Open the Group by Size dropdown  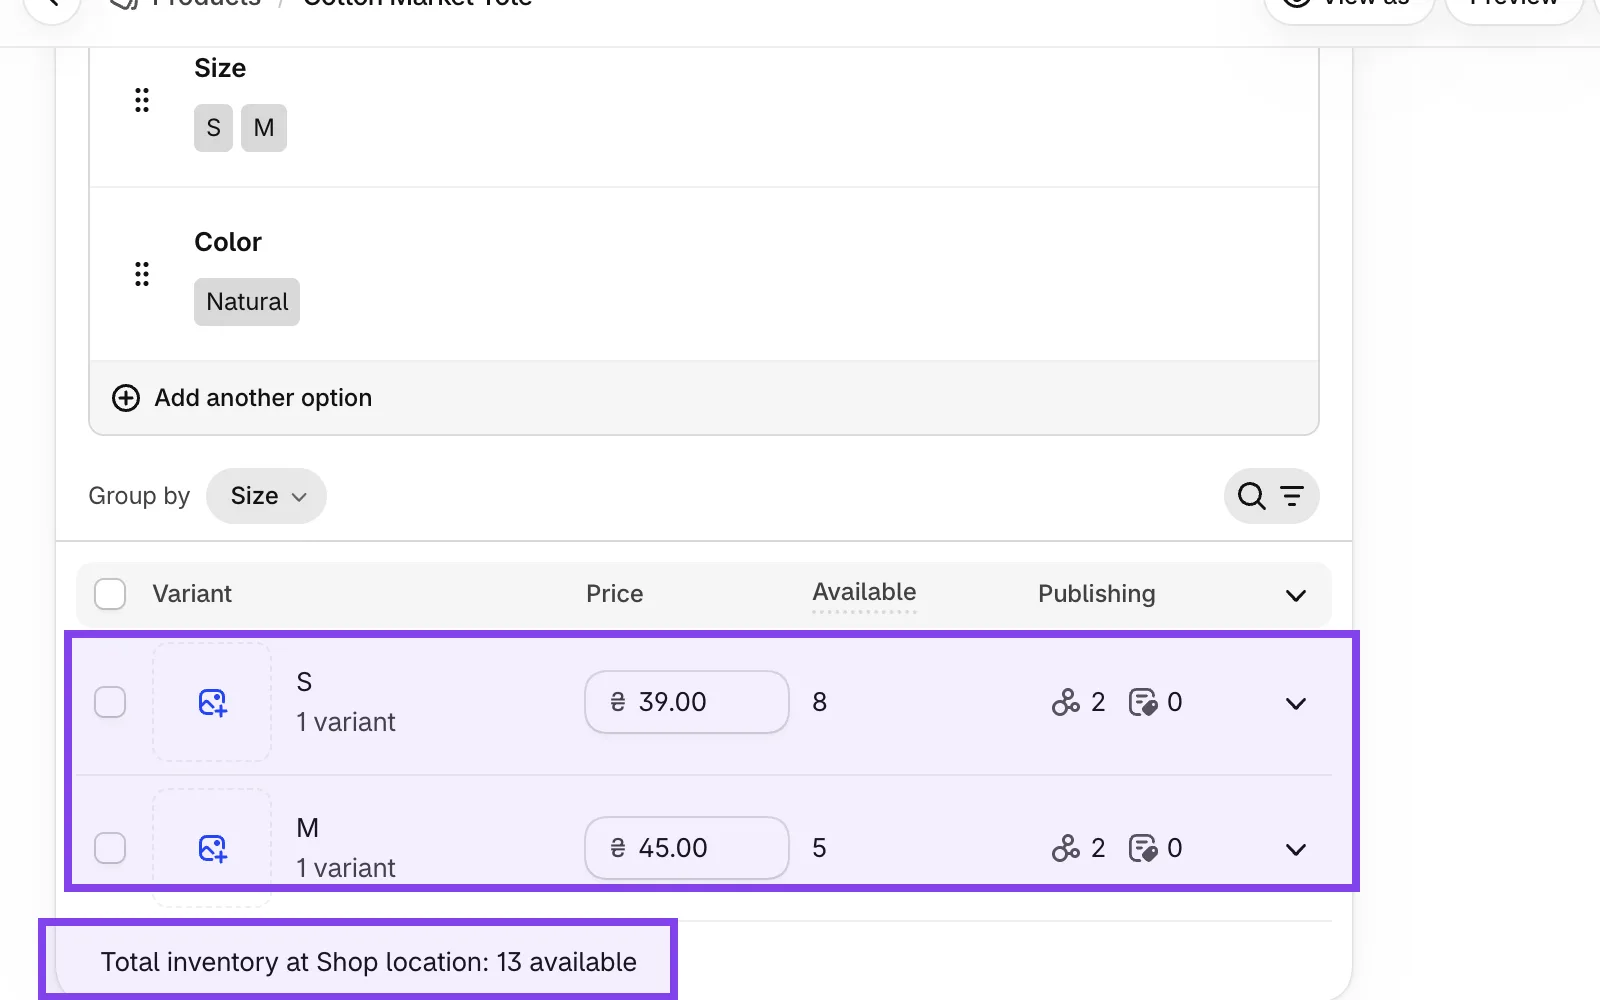266,496
